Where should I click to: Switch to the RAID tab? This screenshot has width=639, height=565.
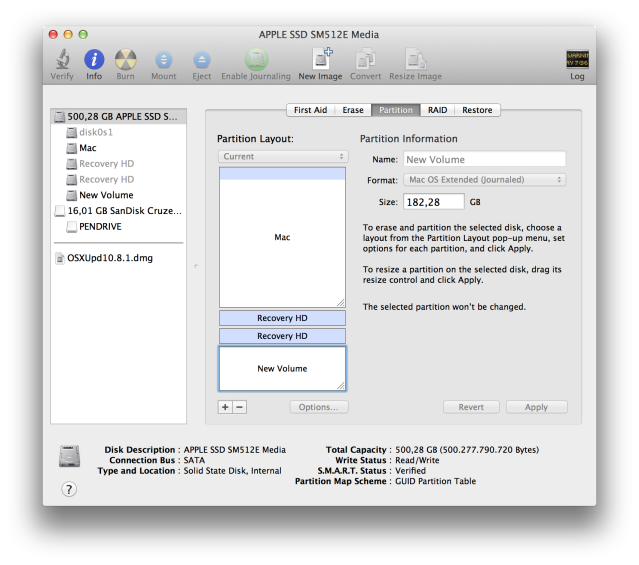(x=437, y=110)
